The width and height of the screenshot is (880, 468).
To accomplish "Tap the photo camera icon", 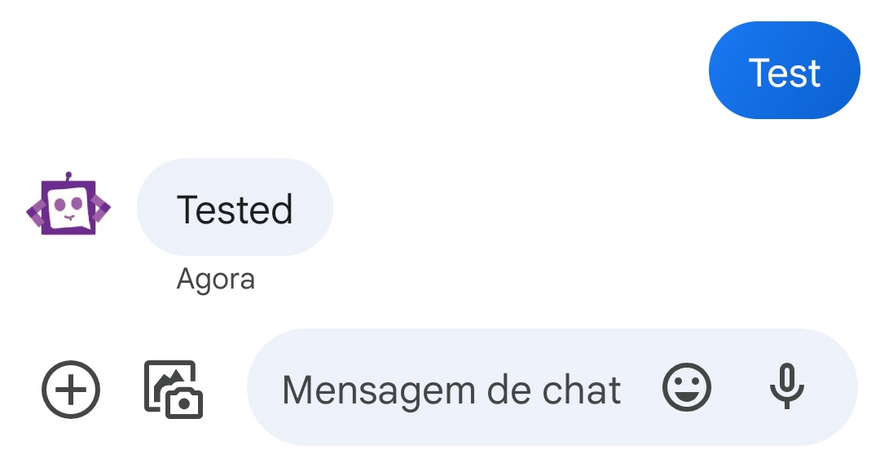I will coord(173,388).
